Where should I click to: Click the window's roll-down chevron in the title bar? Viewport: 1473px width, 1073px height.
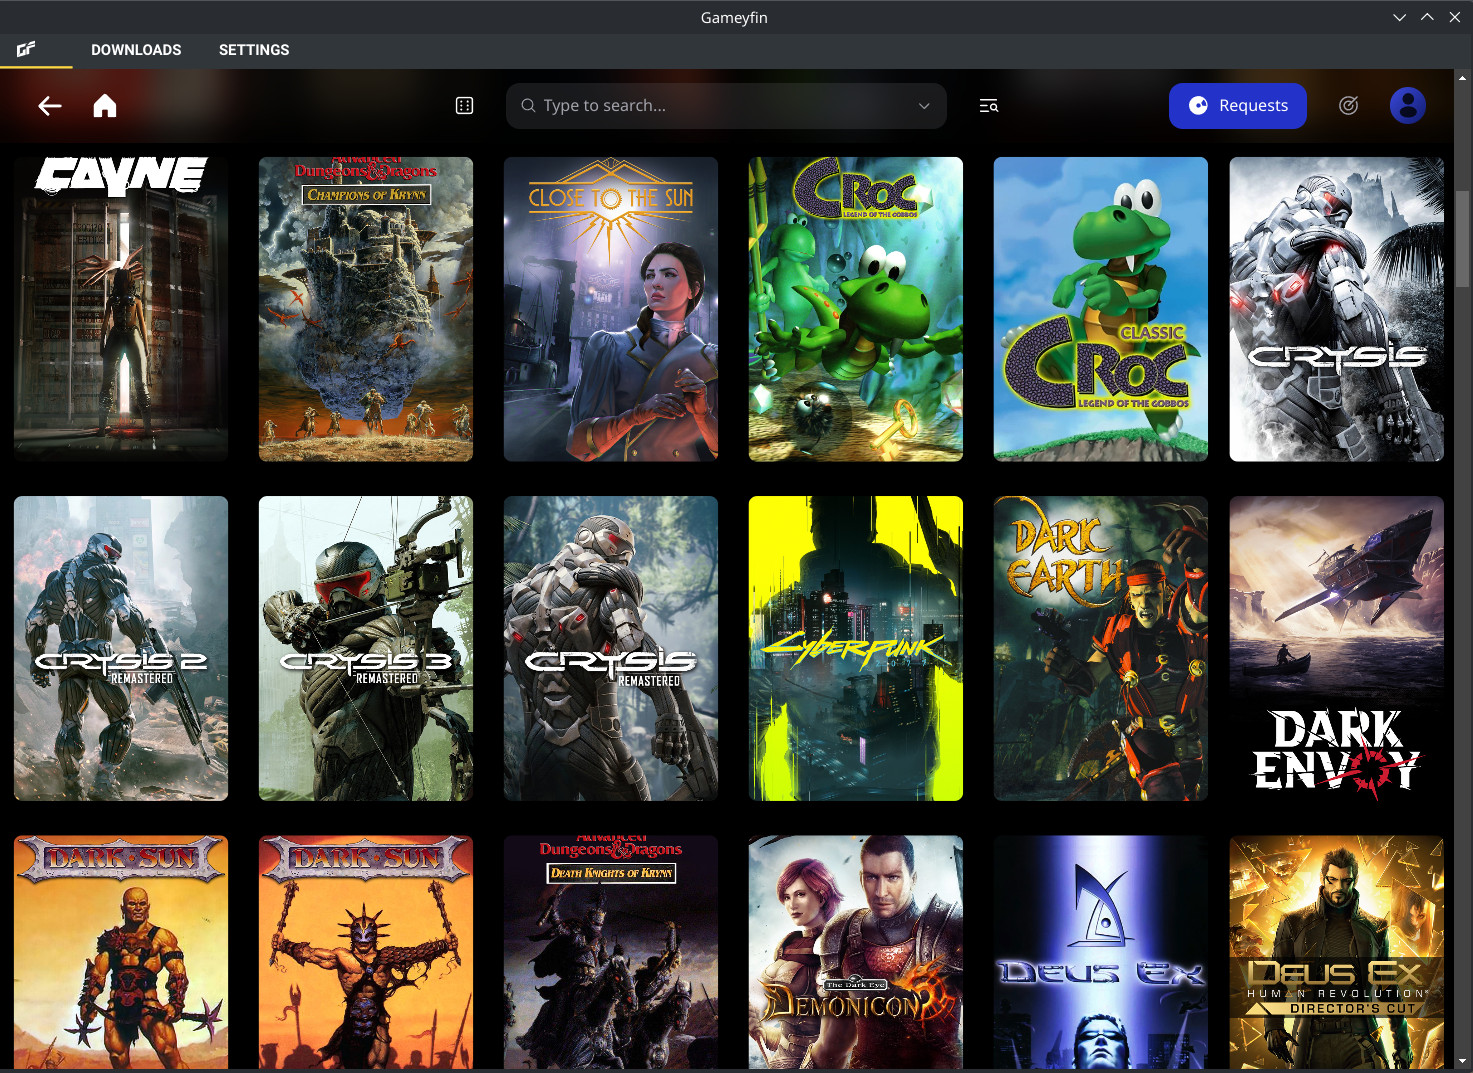pyautogui.click(x=1399, y=17)
